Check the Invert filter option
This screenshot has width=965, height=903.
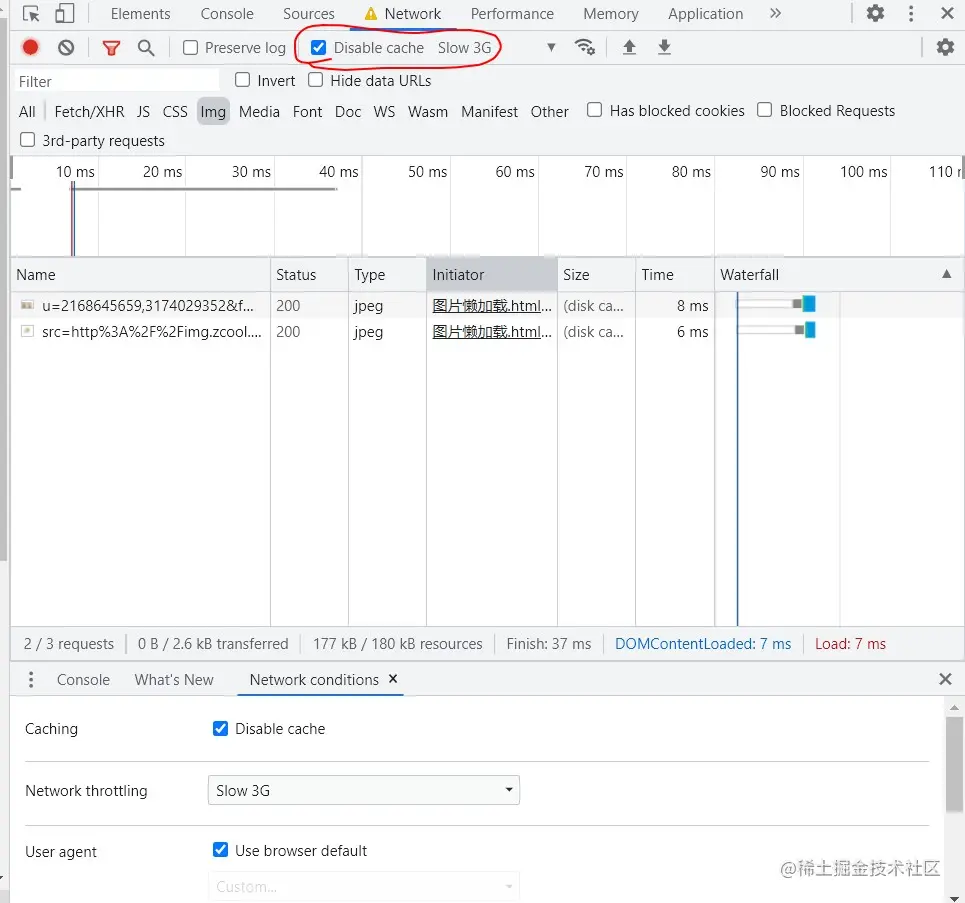[242, 80]
